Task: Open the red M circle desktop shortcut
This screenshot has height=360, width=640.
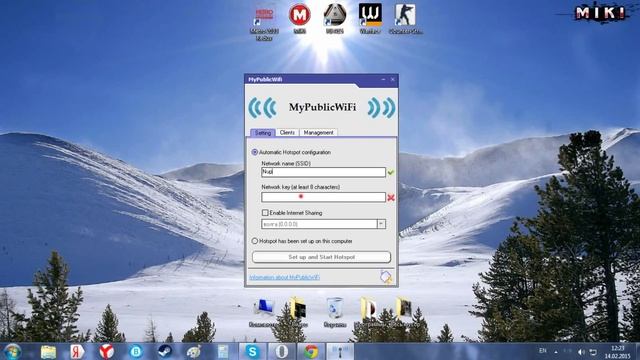Action: click(x=300, y=18)
